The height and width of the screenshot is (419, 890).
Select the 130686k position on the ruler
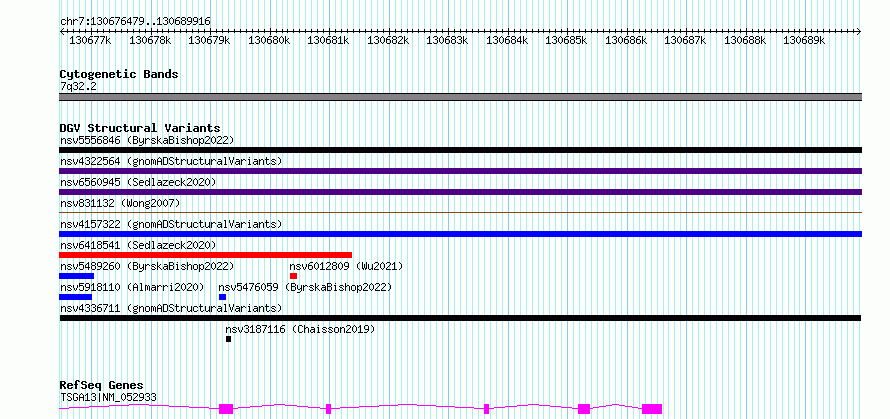click(626, 40)
